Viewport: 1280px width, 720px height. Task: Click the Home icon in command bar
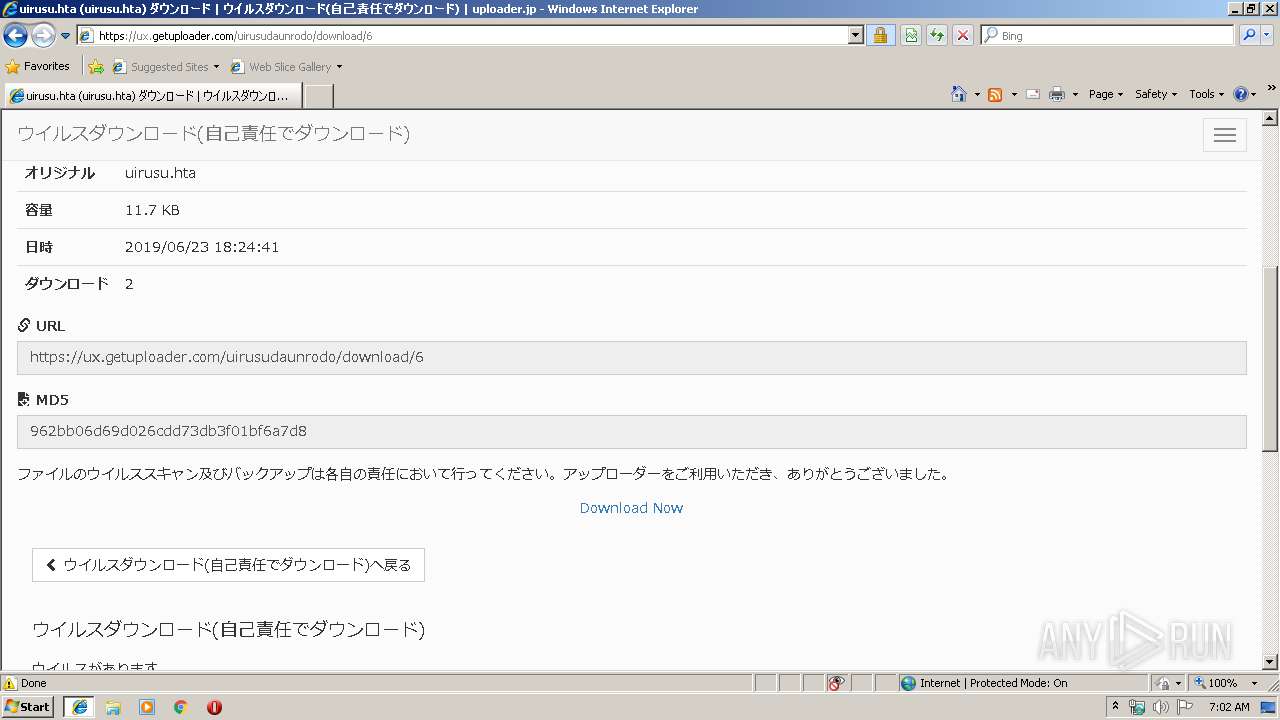(x=959, y=94)
